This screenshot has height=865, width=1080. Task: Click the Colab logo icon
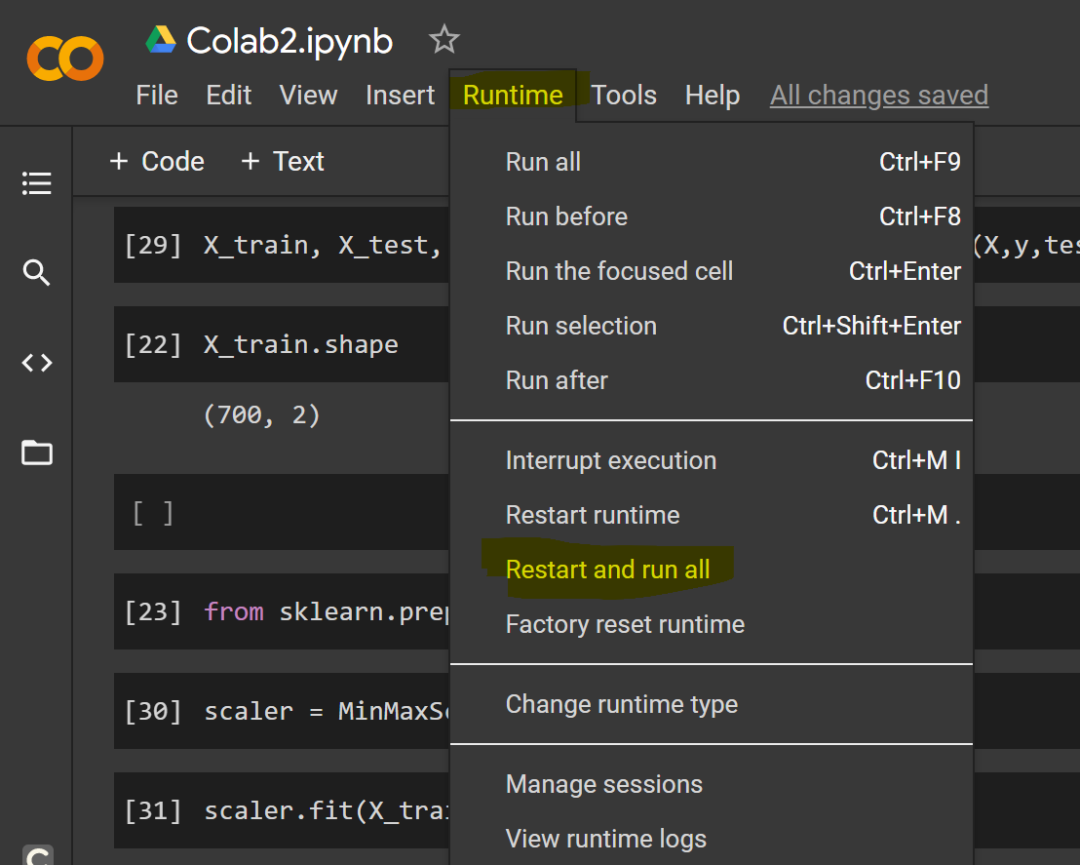coord(65,58)
